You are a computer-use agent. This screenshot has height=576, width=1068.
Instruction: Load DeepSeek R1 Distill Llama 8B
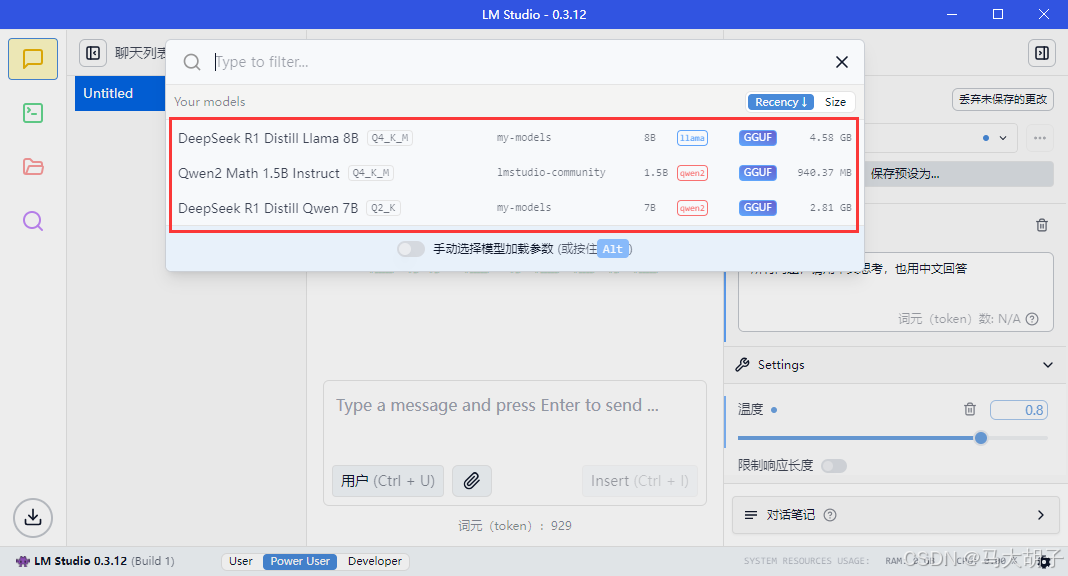tap(514, 138)
